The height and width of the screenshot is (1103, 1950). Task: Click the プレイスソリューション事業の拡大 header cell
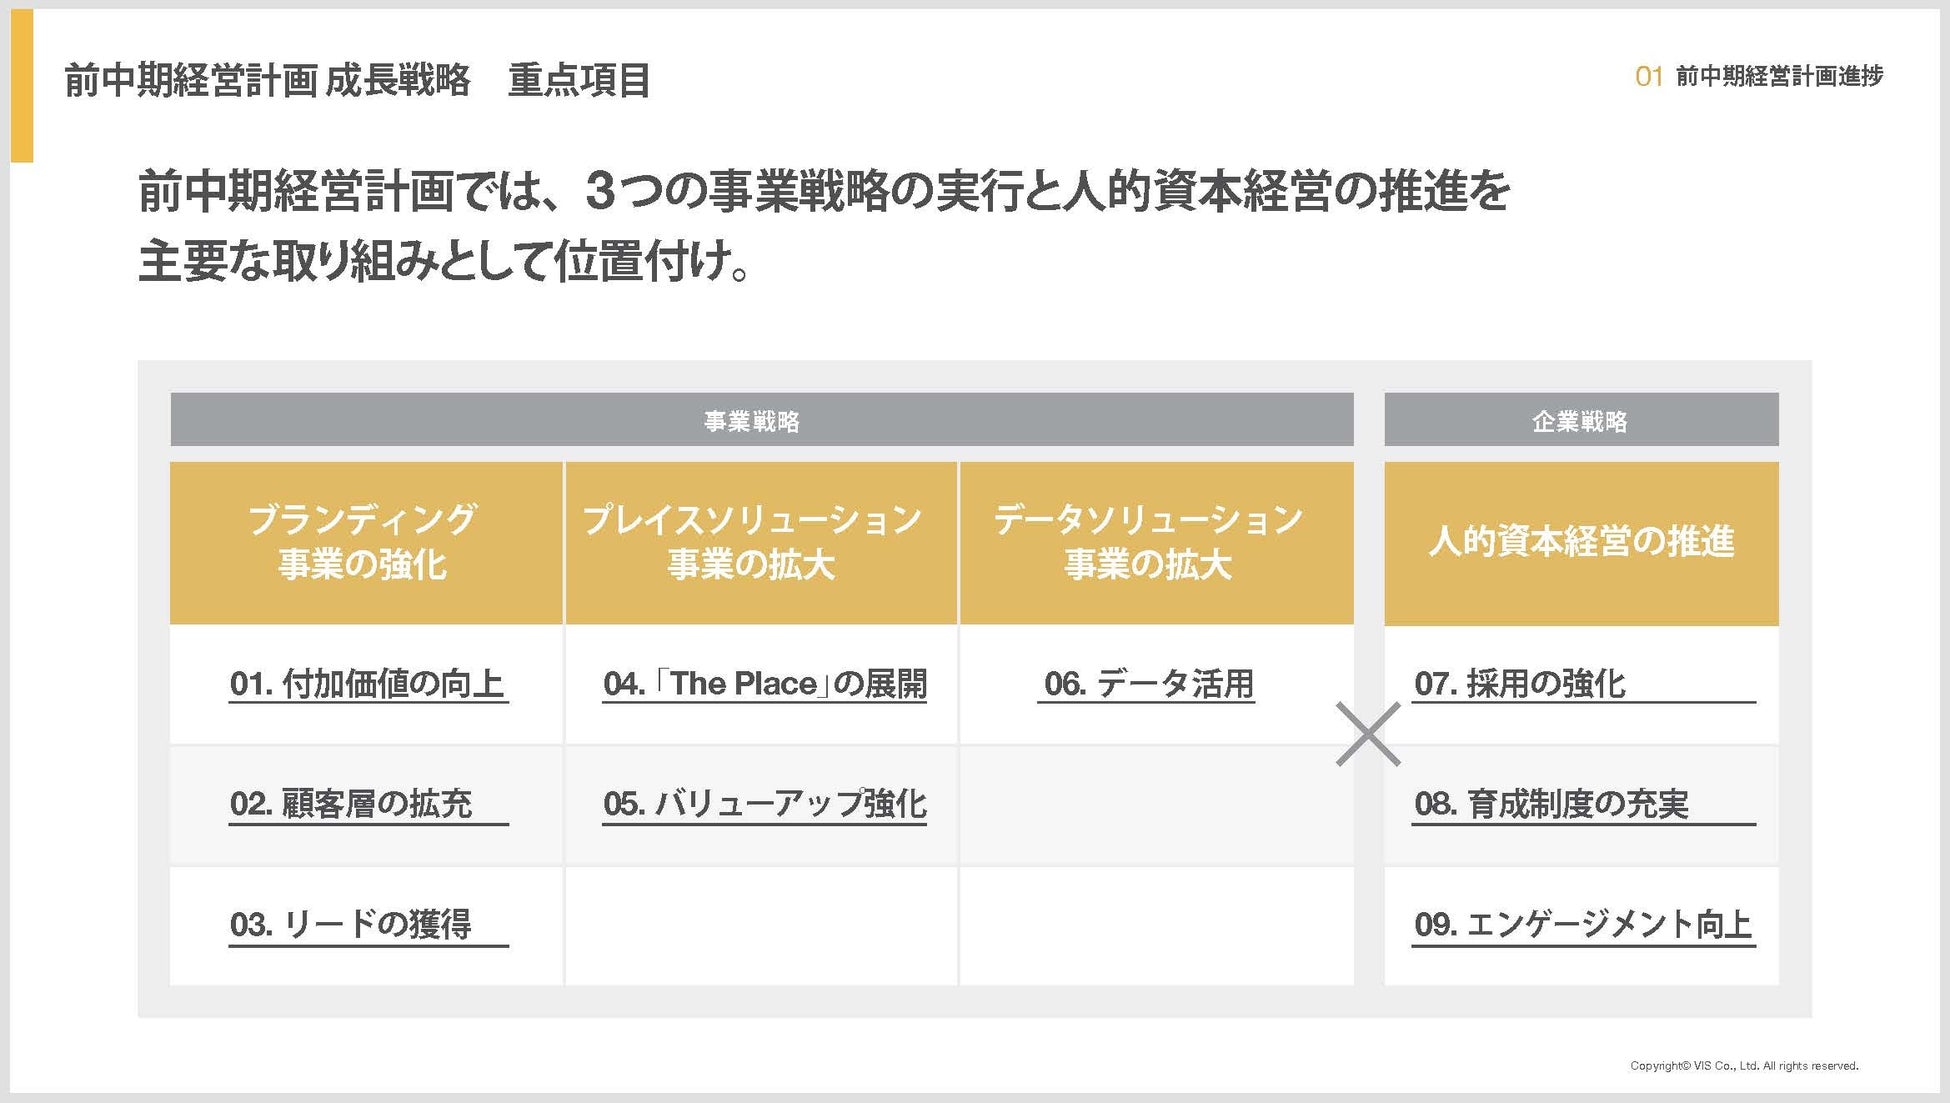click(760, 542)
